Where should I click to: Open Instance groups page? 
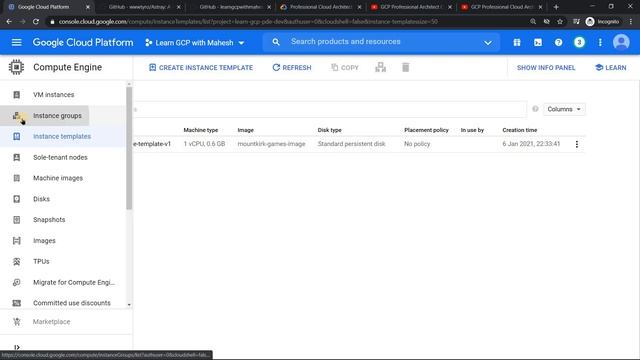click(57, 116)
